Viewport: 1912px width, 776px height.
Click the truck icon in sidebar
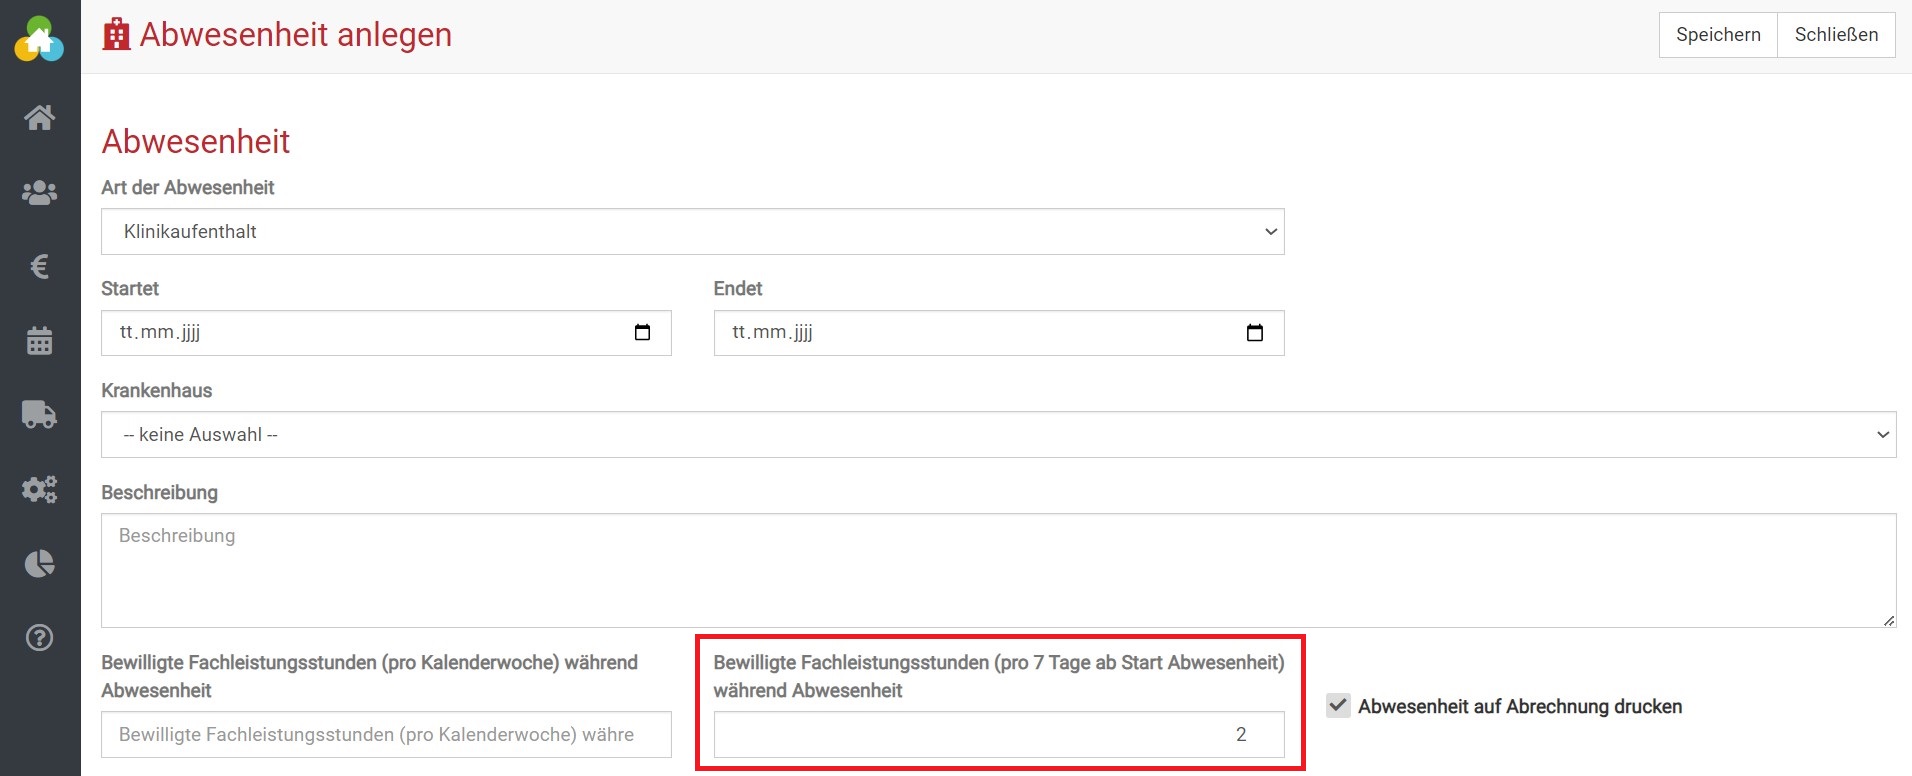(x=39, y=414)
